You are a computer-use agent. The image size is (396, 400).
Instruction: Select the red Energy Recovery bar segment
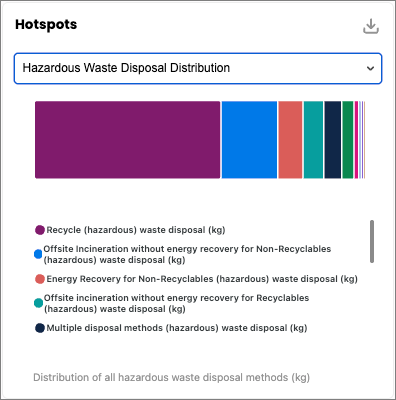tap(290, 140)
